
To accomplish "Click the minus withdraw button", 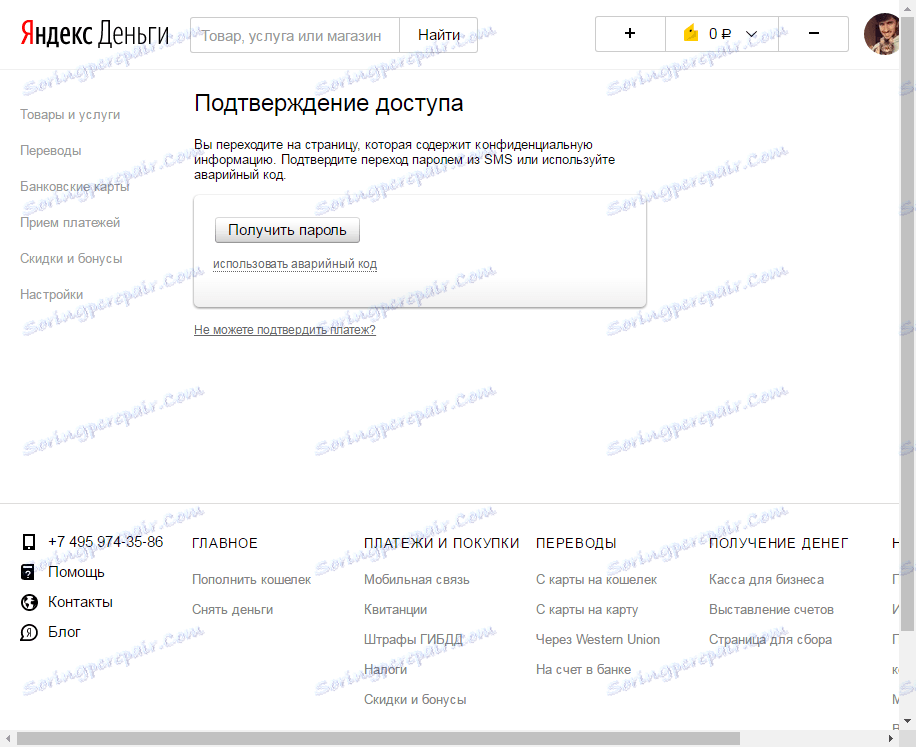I will click(813, 34).
